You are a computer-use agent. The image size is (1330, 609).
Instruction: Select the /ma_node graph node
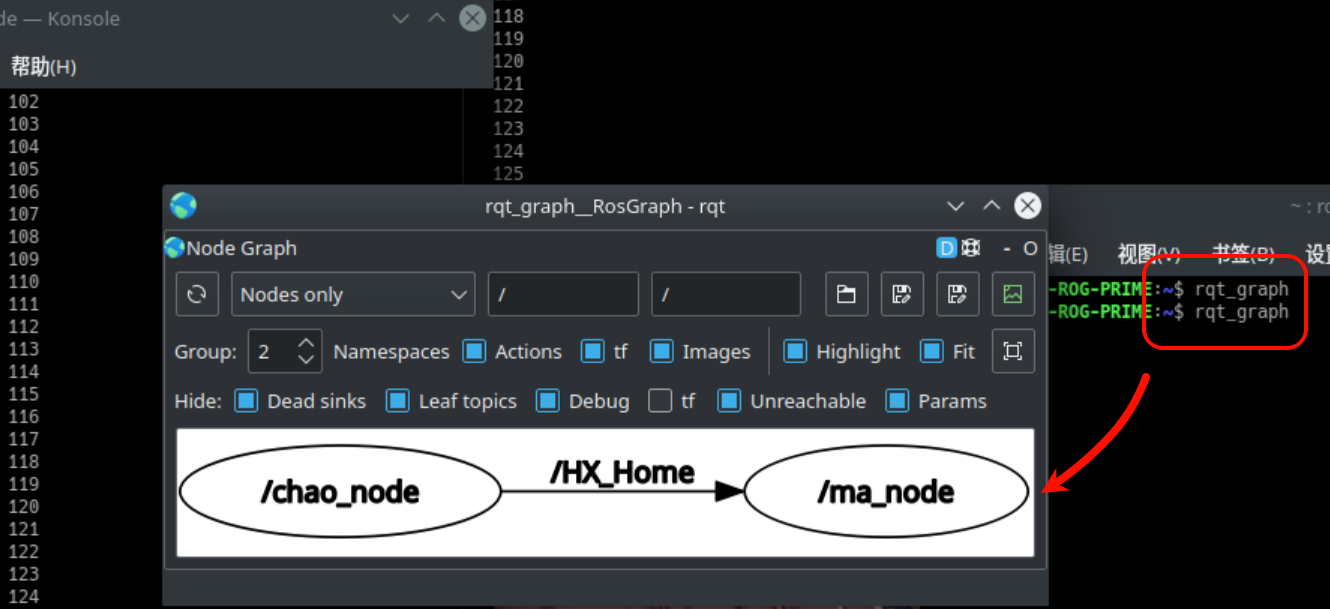[x=886, y=492]
